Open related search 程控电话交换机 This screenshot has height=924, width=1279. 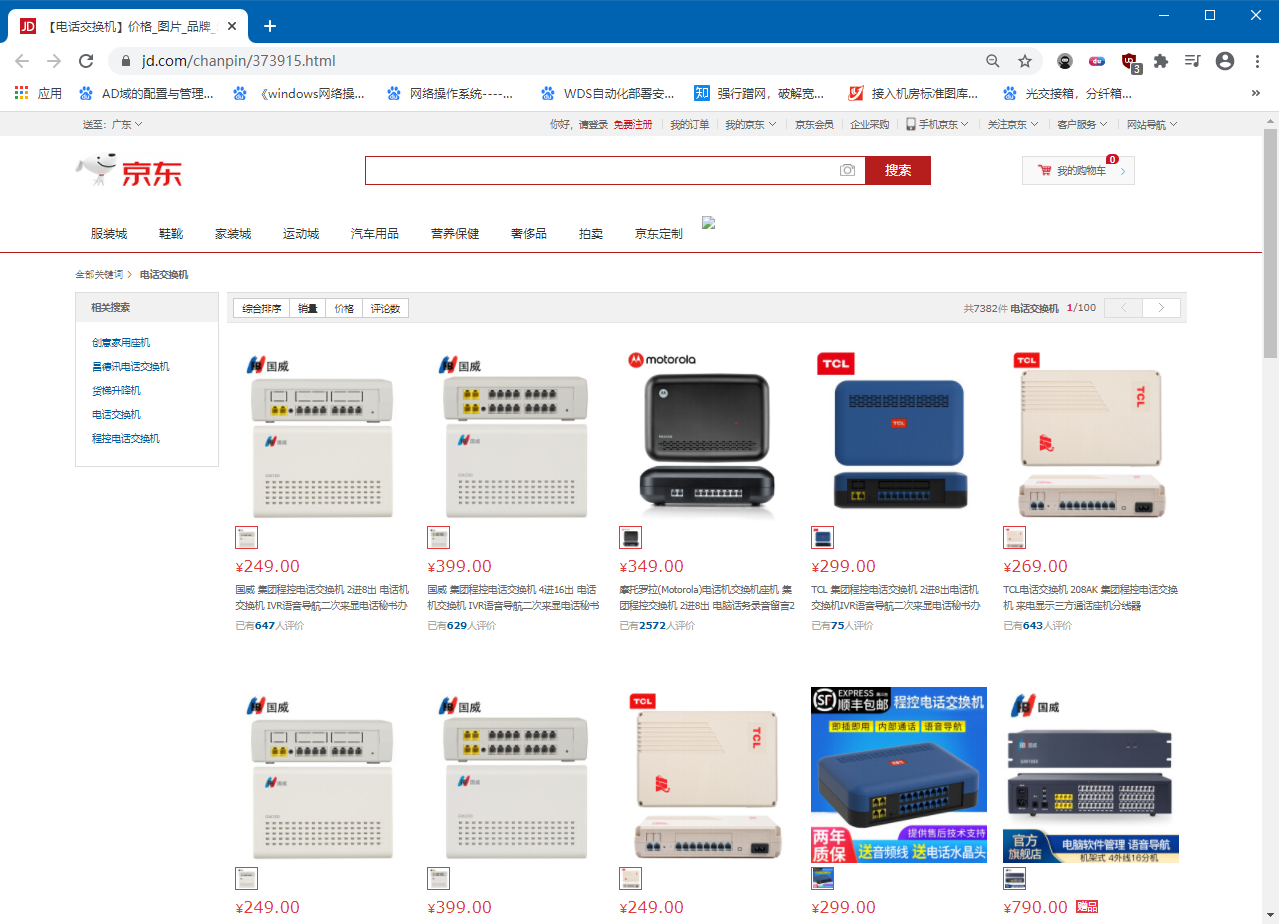point(126,438)
